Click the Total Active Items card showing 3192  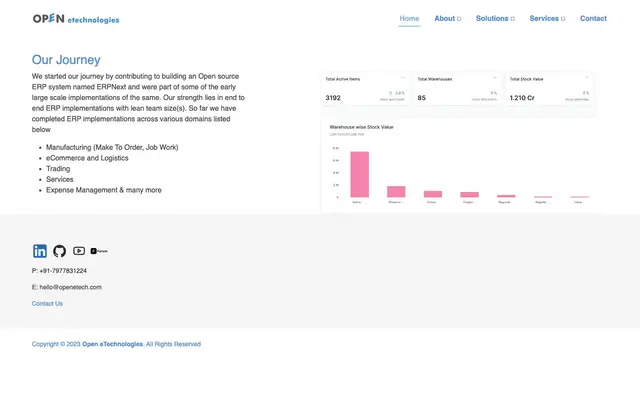coord(366,89)
